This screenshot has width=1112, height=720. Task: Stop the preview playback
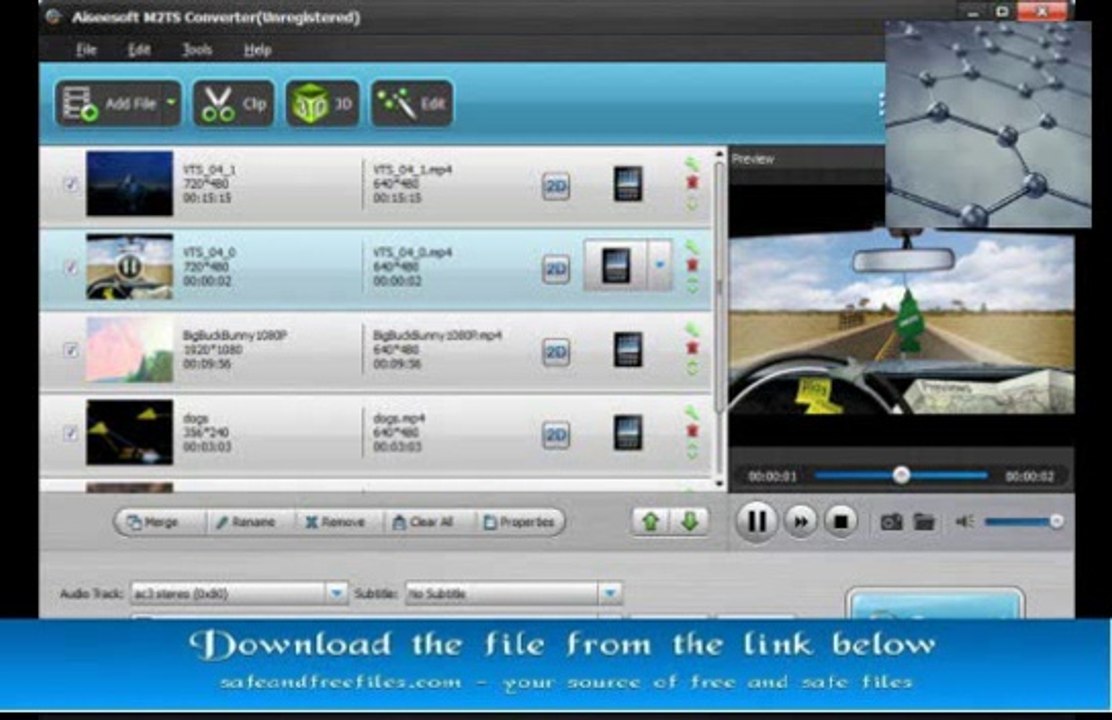[x=841, y=522]
